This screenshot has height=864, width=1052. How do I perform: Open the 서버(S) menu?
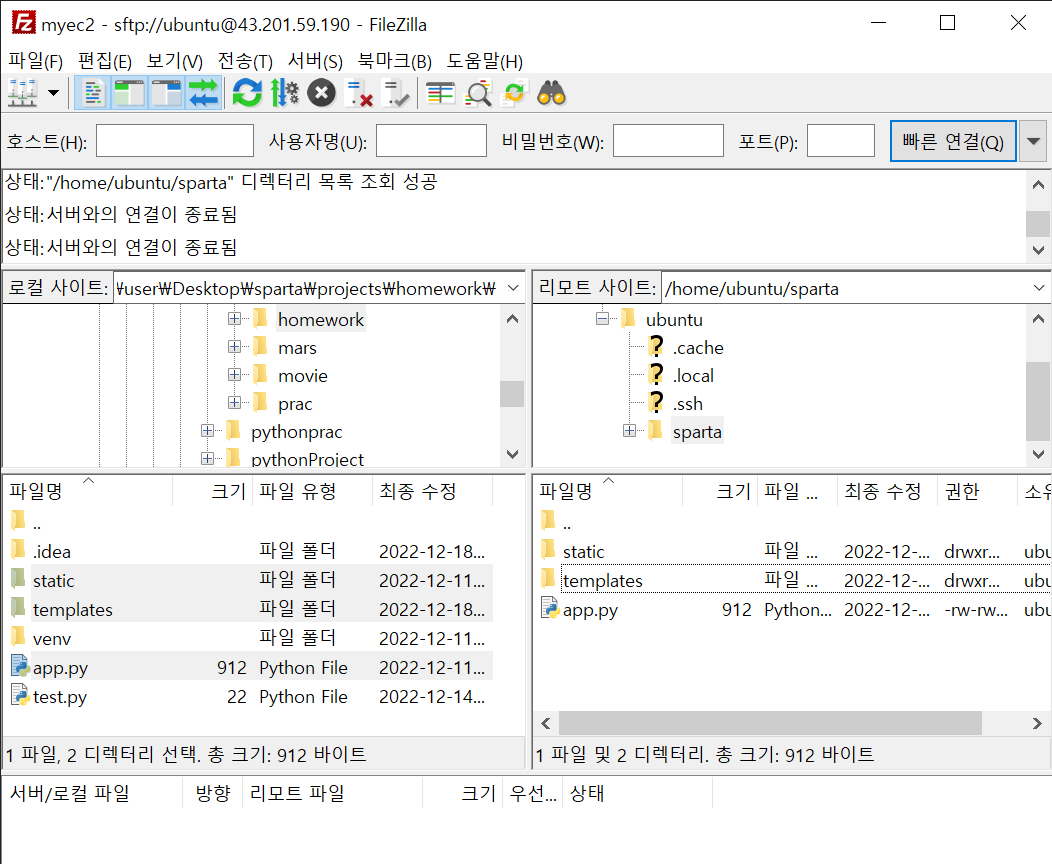[315, 61]
